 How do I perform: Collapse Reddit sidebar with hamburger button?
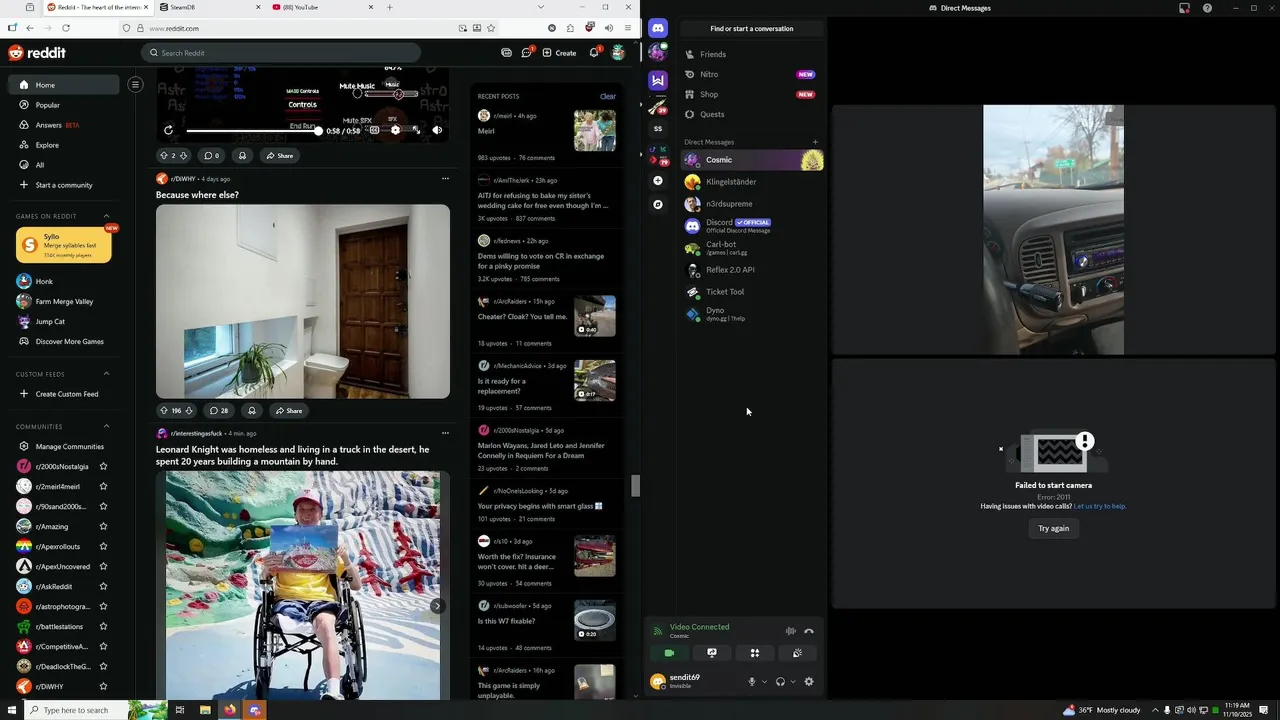click(135, 84)
